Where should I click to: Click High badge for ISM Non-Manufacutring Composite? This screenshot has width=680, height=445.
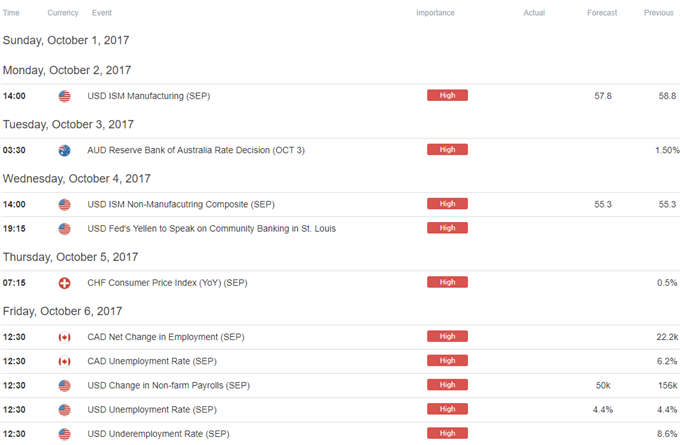447,204
